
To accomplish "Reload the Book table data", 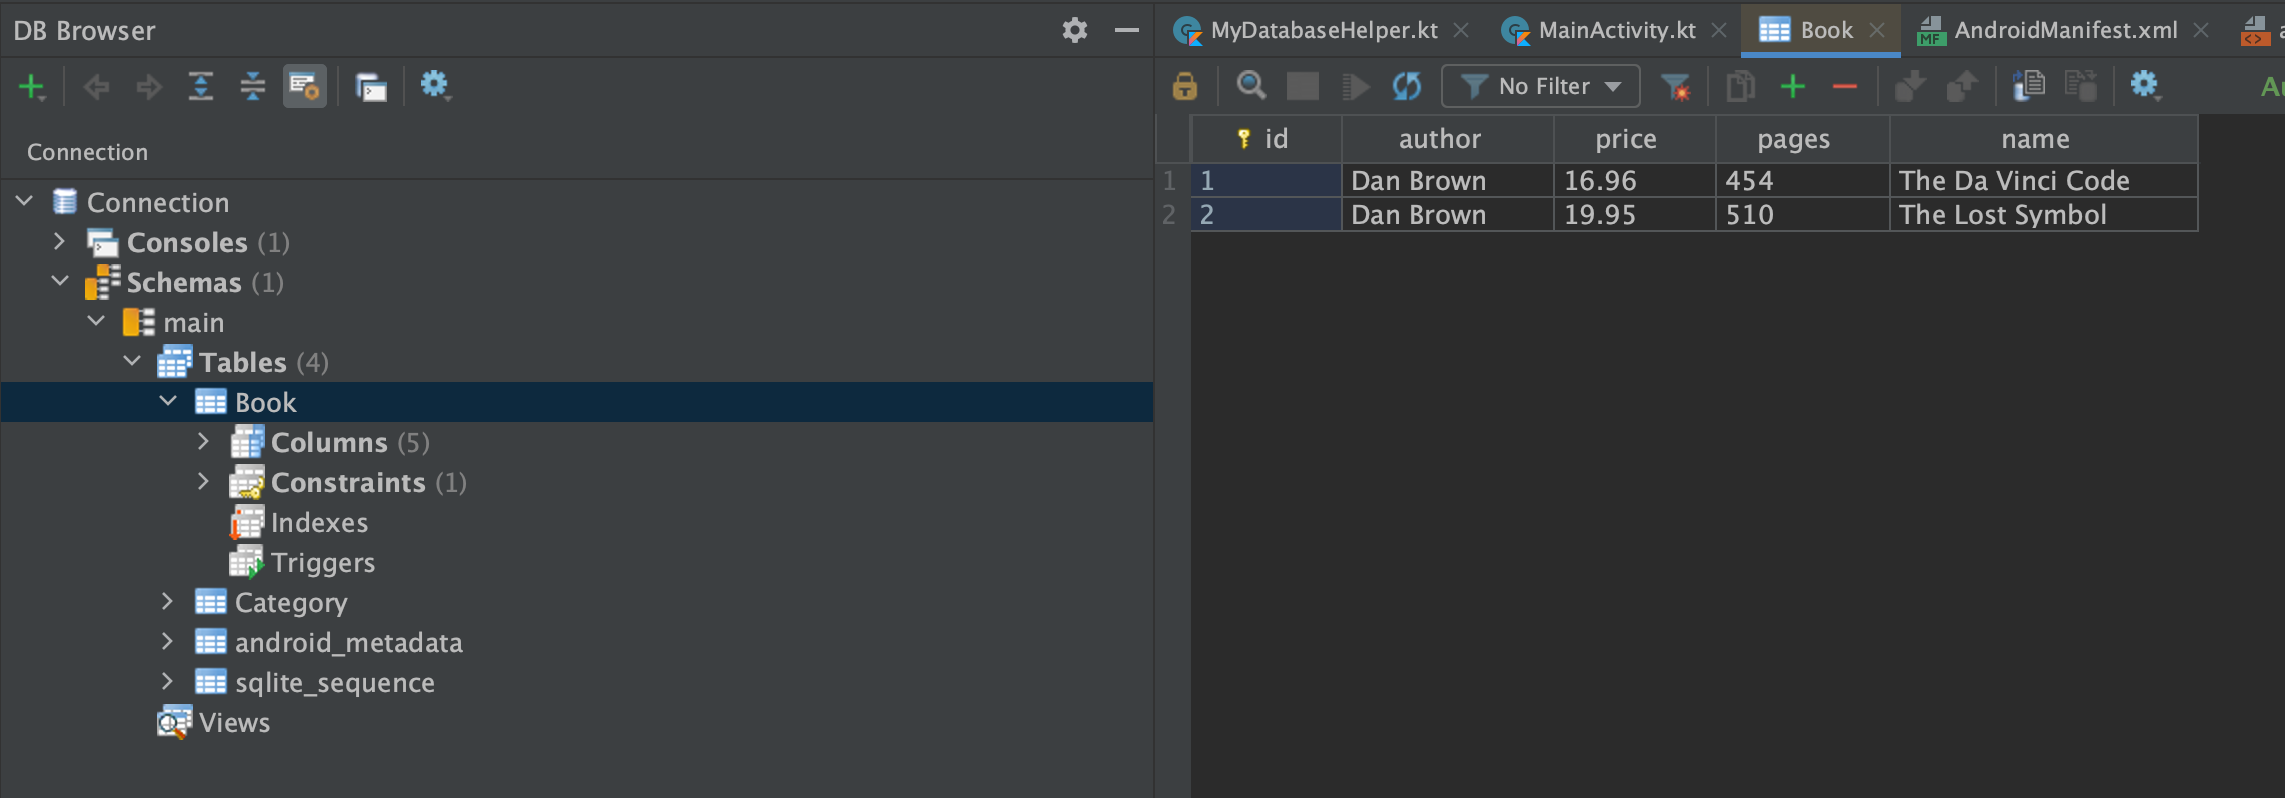I will point(1407,86).
